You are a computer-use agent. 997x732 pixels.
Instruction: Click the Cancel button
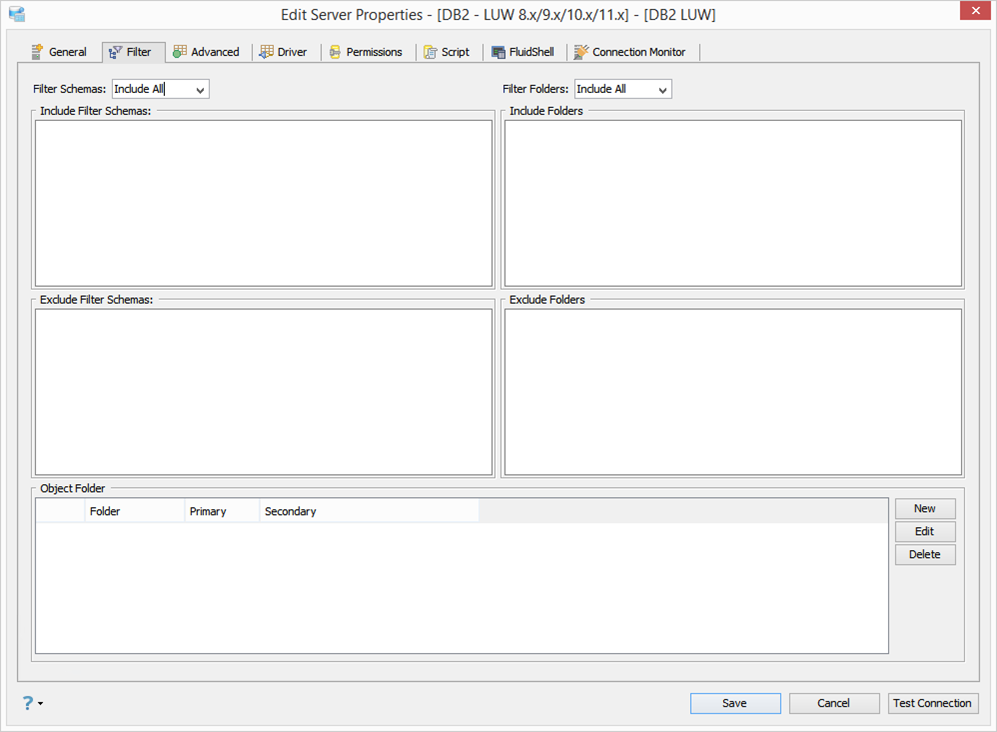834,703
